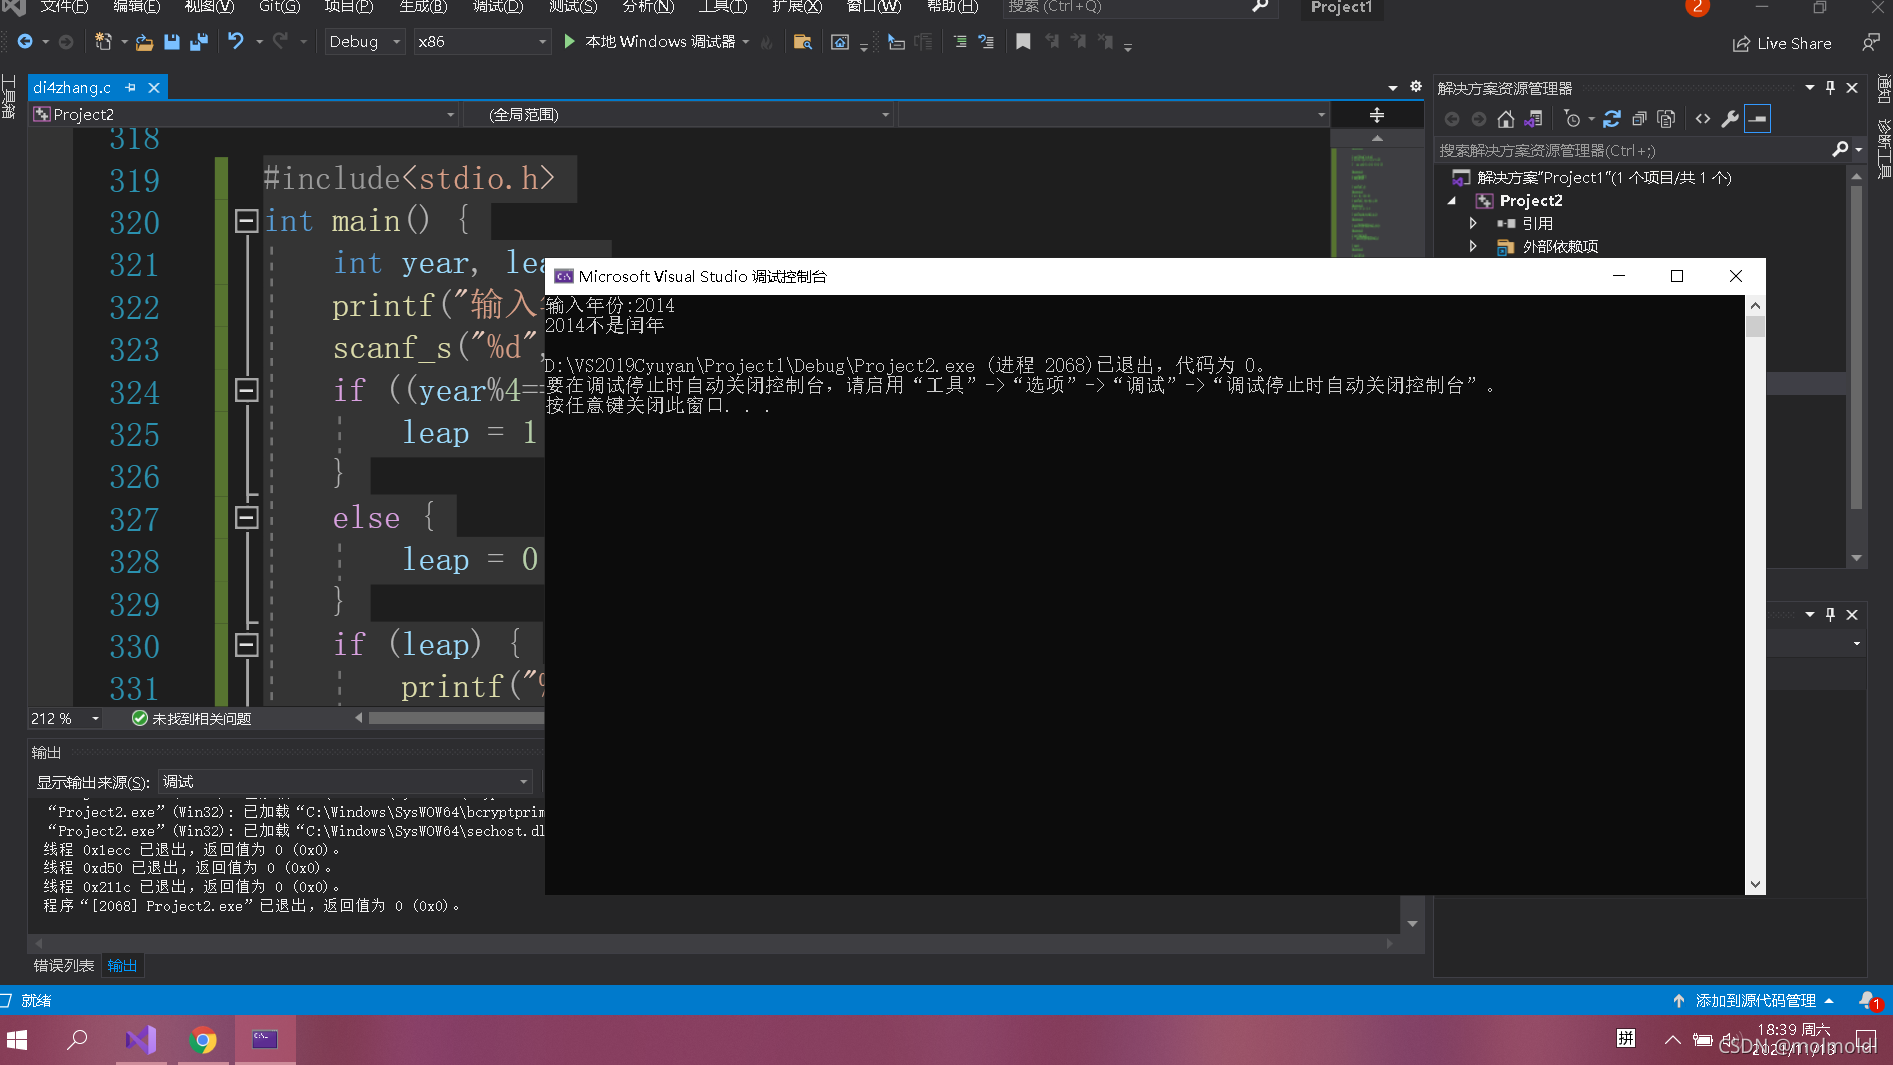Expand the 引用 references node
Screen dimensions: 1893x1065
(1473, 224)
